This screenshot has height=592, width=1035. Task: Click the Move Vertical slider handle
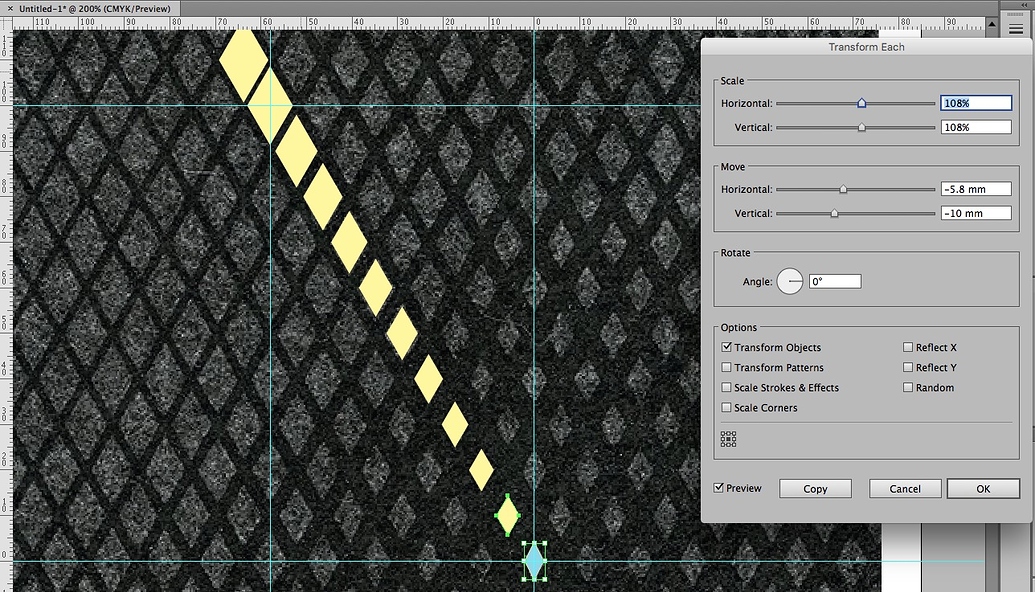click(x=835, y=213)
